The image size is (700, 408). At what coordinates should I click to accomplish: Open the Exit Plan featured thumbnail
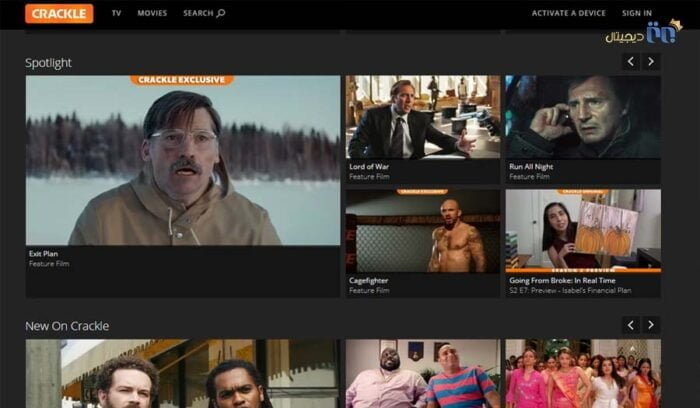[183, 160]
